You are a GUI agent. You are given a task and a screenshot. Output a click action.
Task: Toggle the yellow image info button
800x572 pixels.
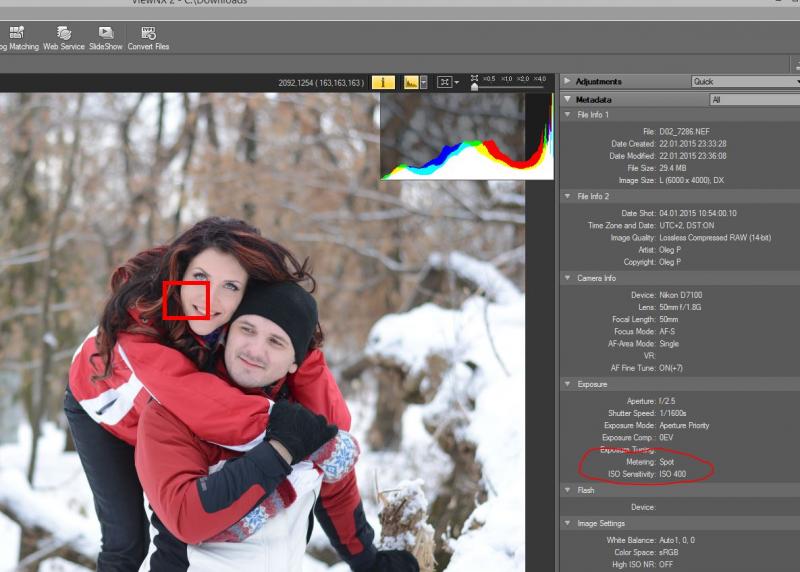[x=383, y=82]
